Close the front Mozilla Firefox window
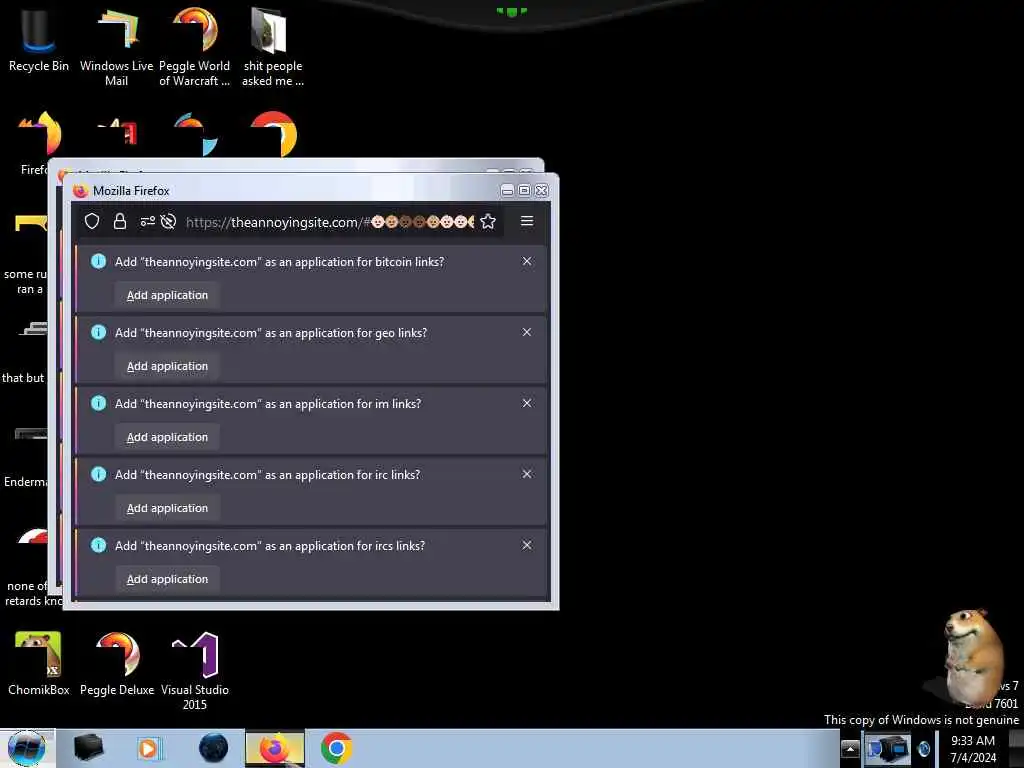 [x=541, y=190]
